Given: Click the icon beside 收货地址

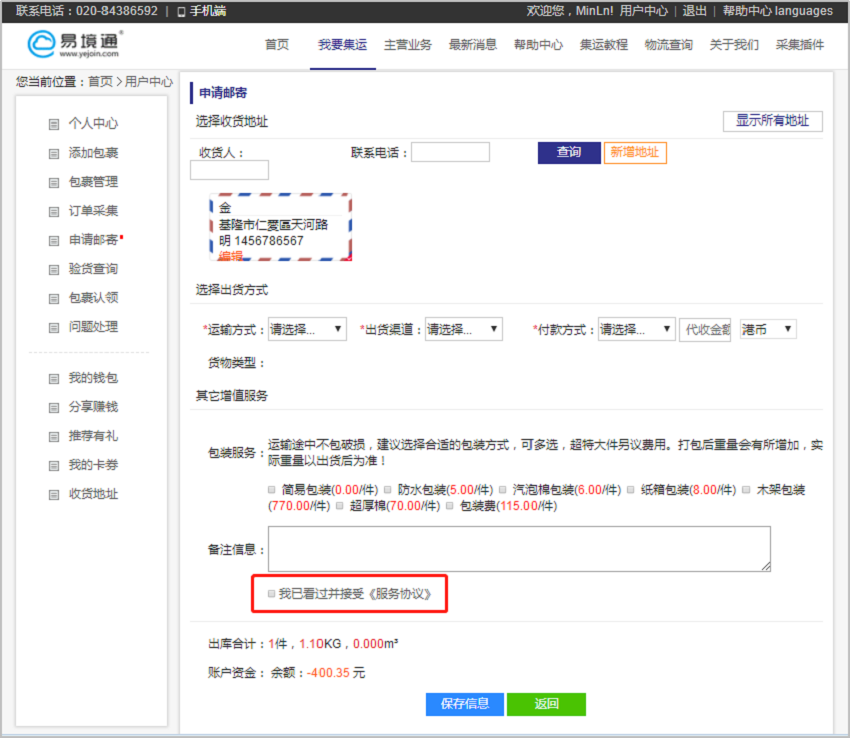Looking at the screenshot, I should click(x=54, y=494).
